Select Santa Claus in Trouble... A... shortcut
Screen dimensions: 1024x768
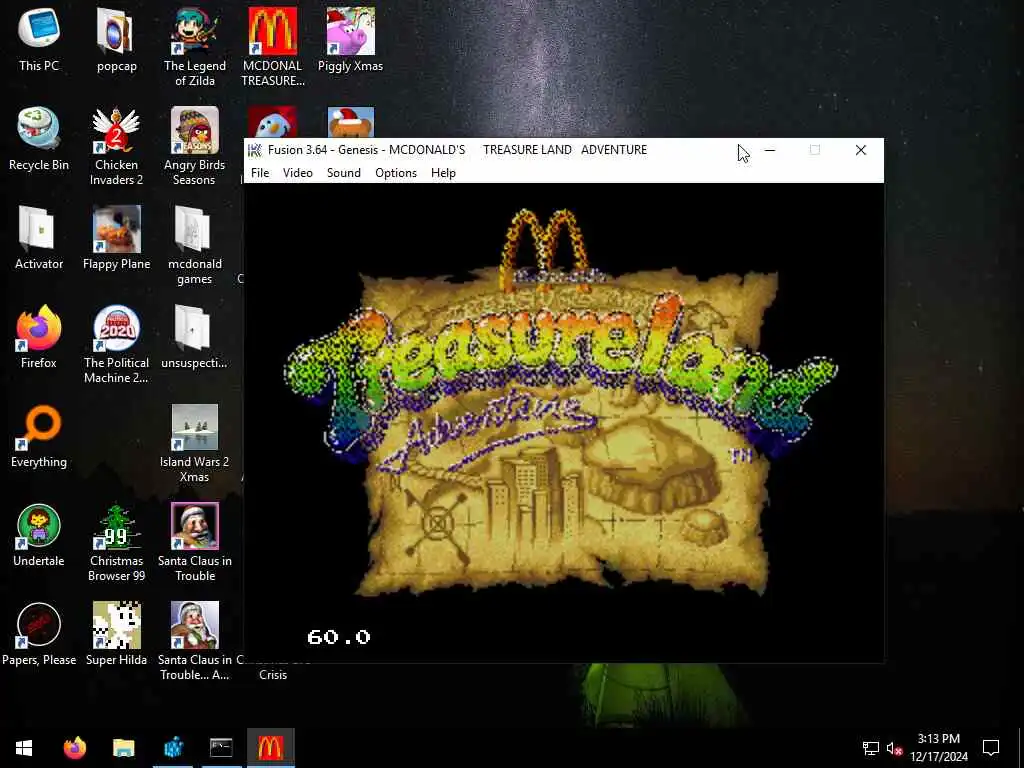tap(195, 643)
